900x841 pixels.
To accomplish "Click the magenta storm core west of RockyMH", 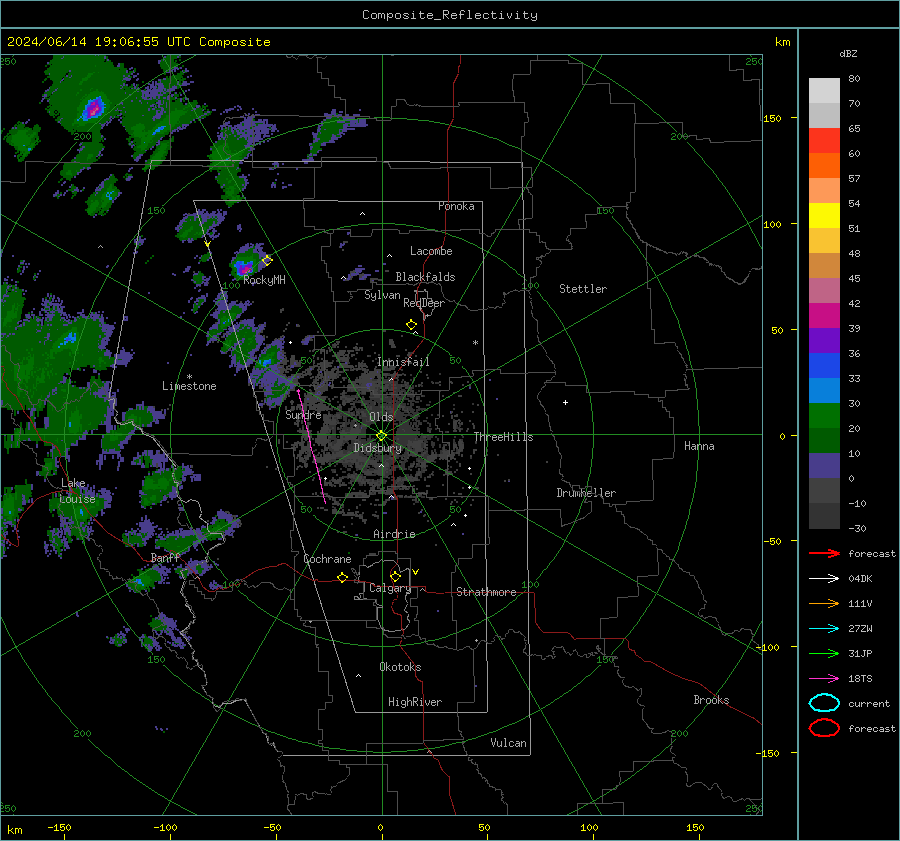I will (x=245, y=267).
